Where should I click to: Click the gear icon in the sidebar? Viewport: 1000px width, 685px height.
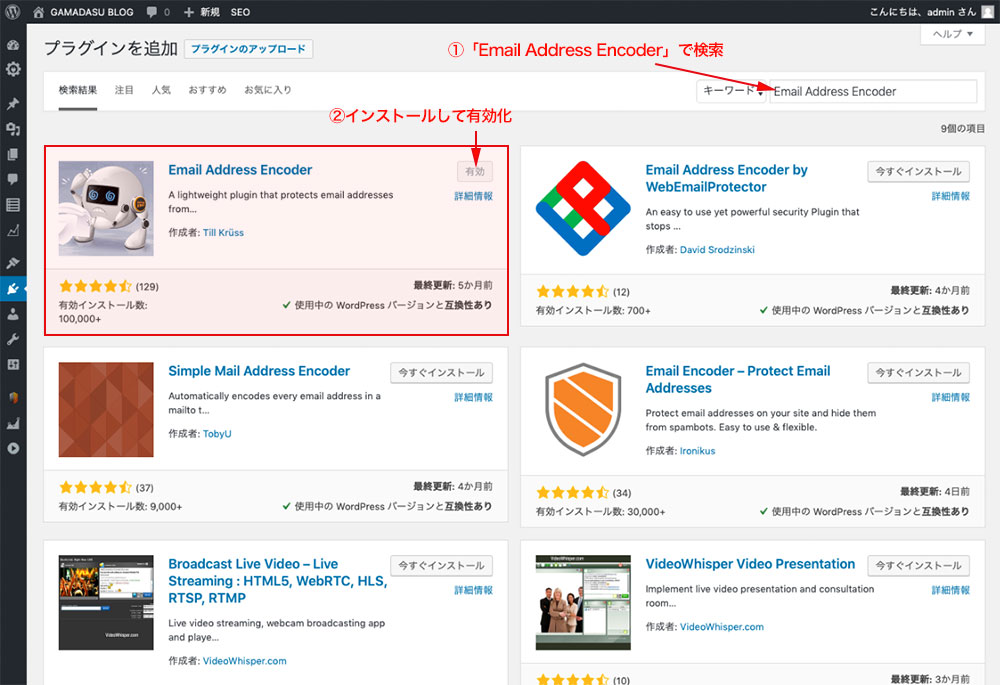coord(13,69)
